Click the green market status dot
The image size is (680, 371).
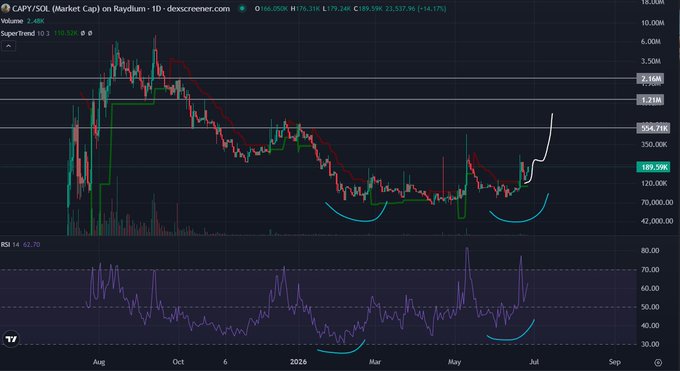click(x=242, y=8)
